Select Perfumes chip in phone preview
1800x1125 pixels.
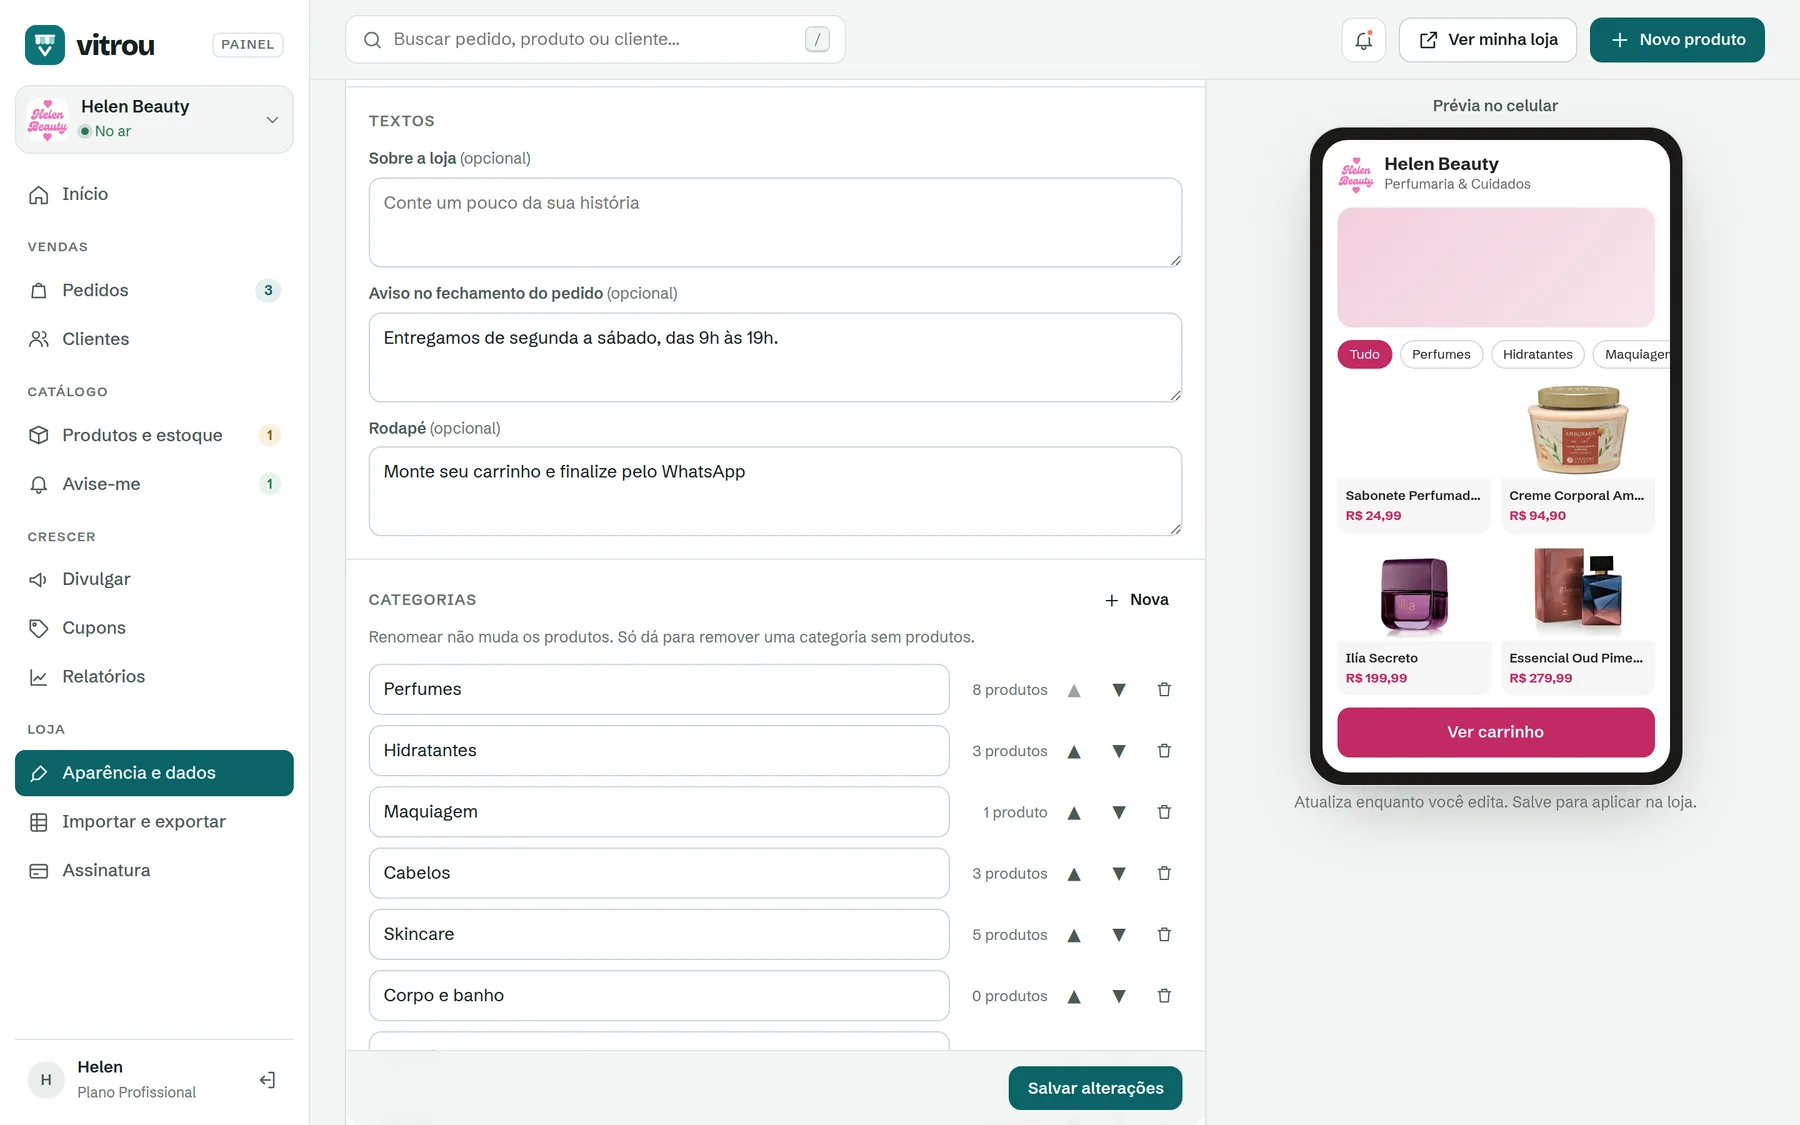point(1441,355)
